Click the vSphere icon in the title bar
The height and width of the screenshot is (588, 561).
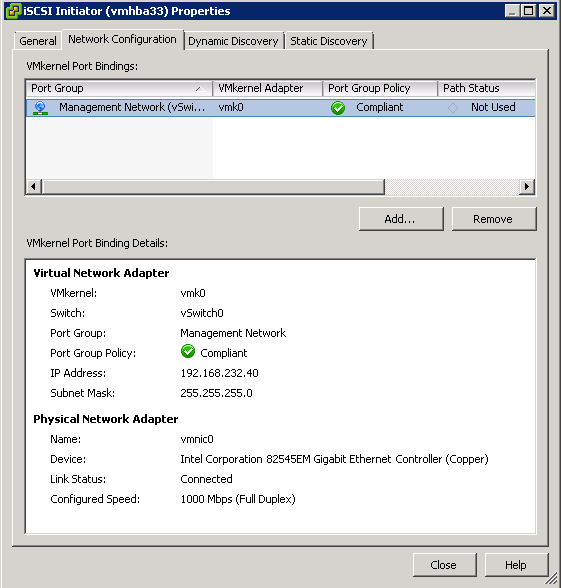click(x=13, y=11)
